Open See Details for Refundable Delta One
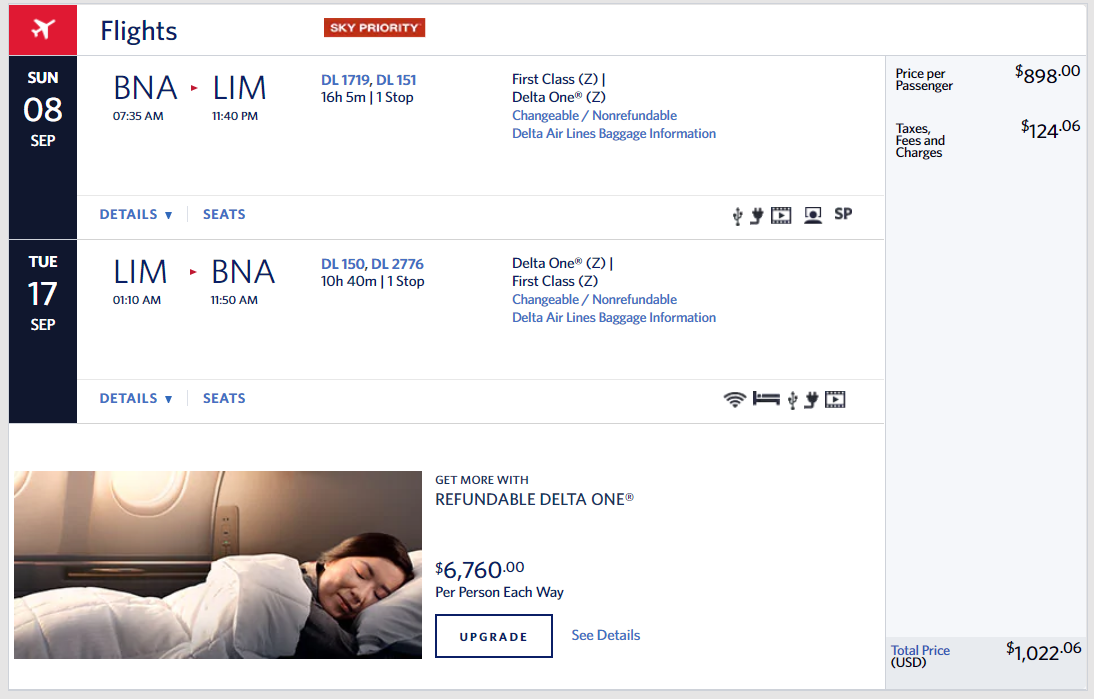Image resolution: width=1094 pixels, height=699 pixels. click(x=605, y=635)
